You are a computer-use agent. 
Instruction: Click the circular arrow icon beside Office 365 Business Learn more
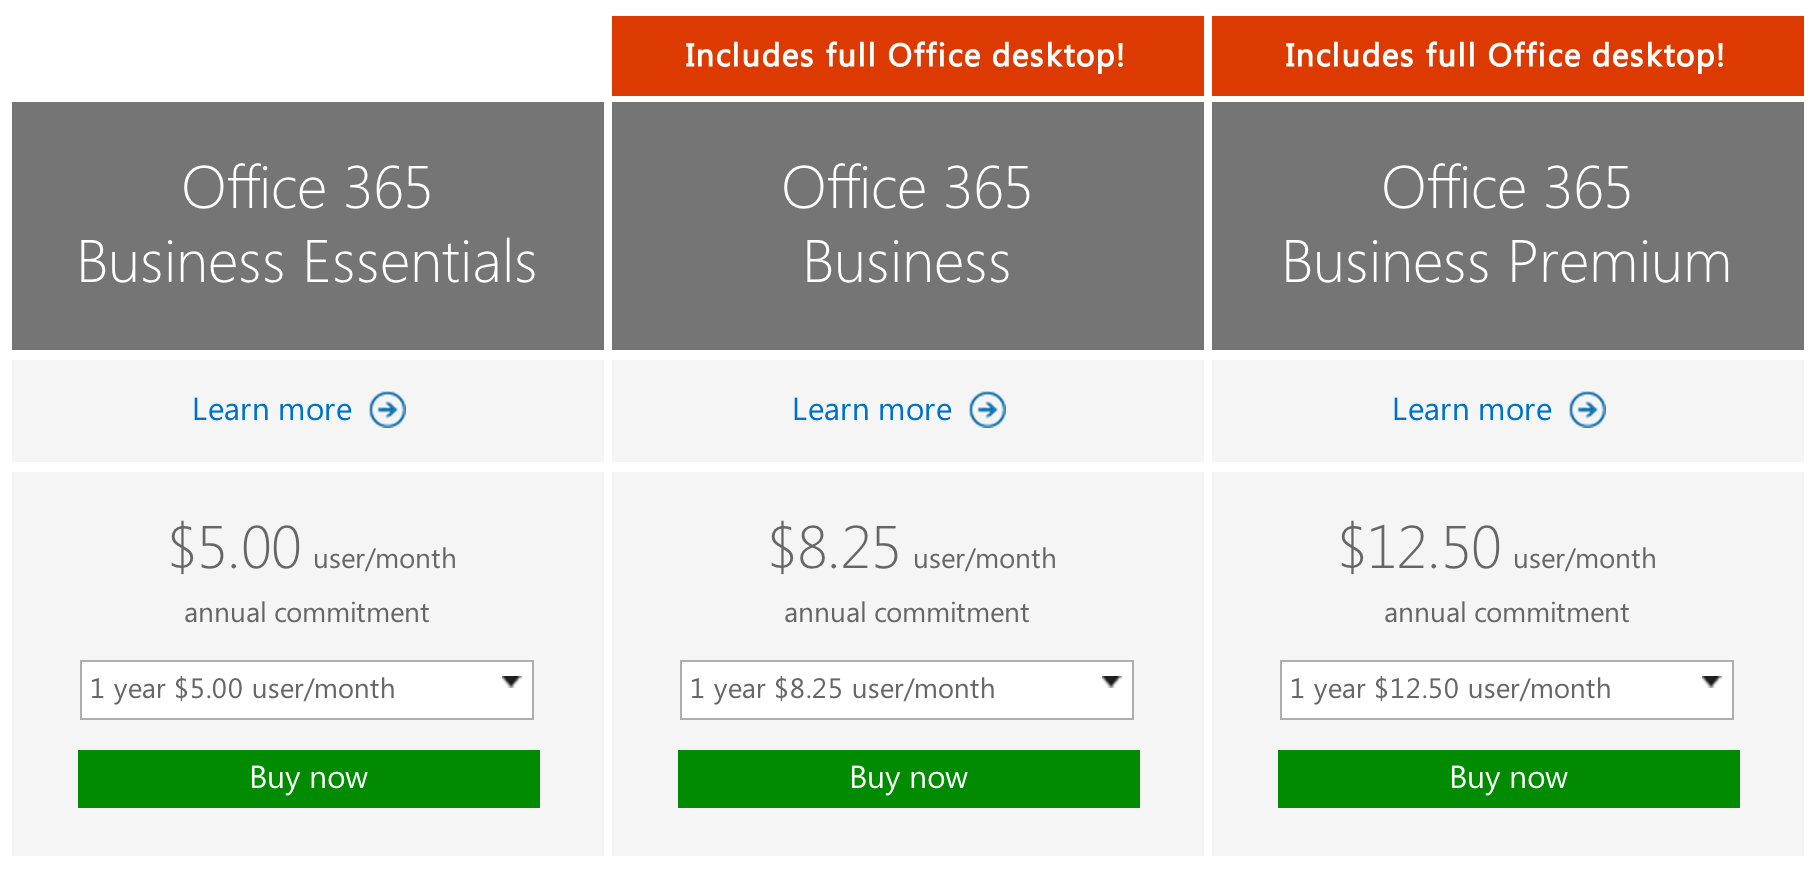click(x=988, y=409)
